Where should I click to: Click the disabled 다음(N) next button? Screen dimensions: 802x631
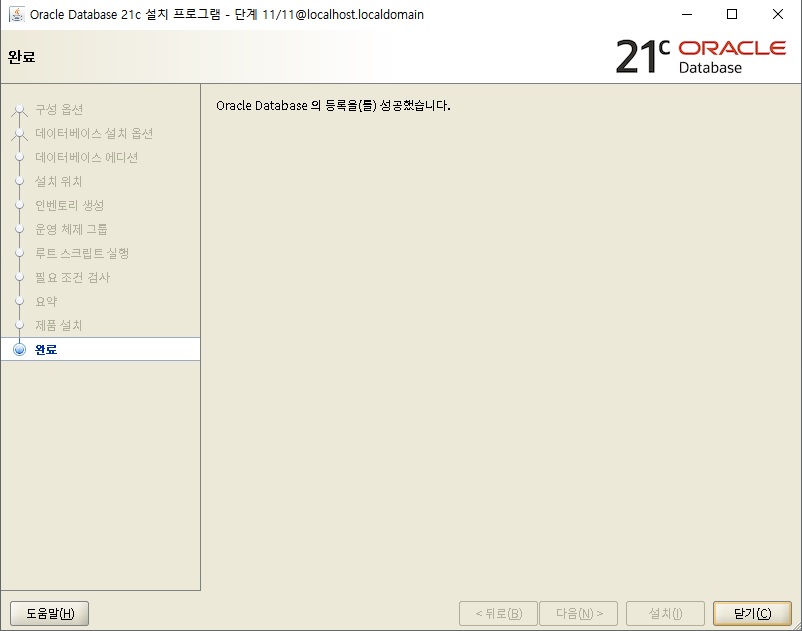(578, 613)
